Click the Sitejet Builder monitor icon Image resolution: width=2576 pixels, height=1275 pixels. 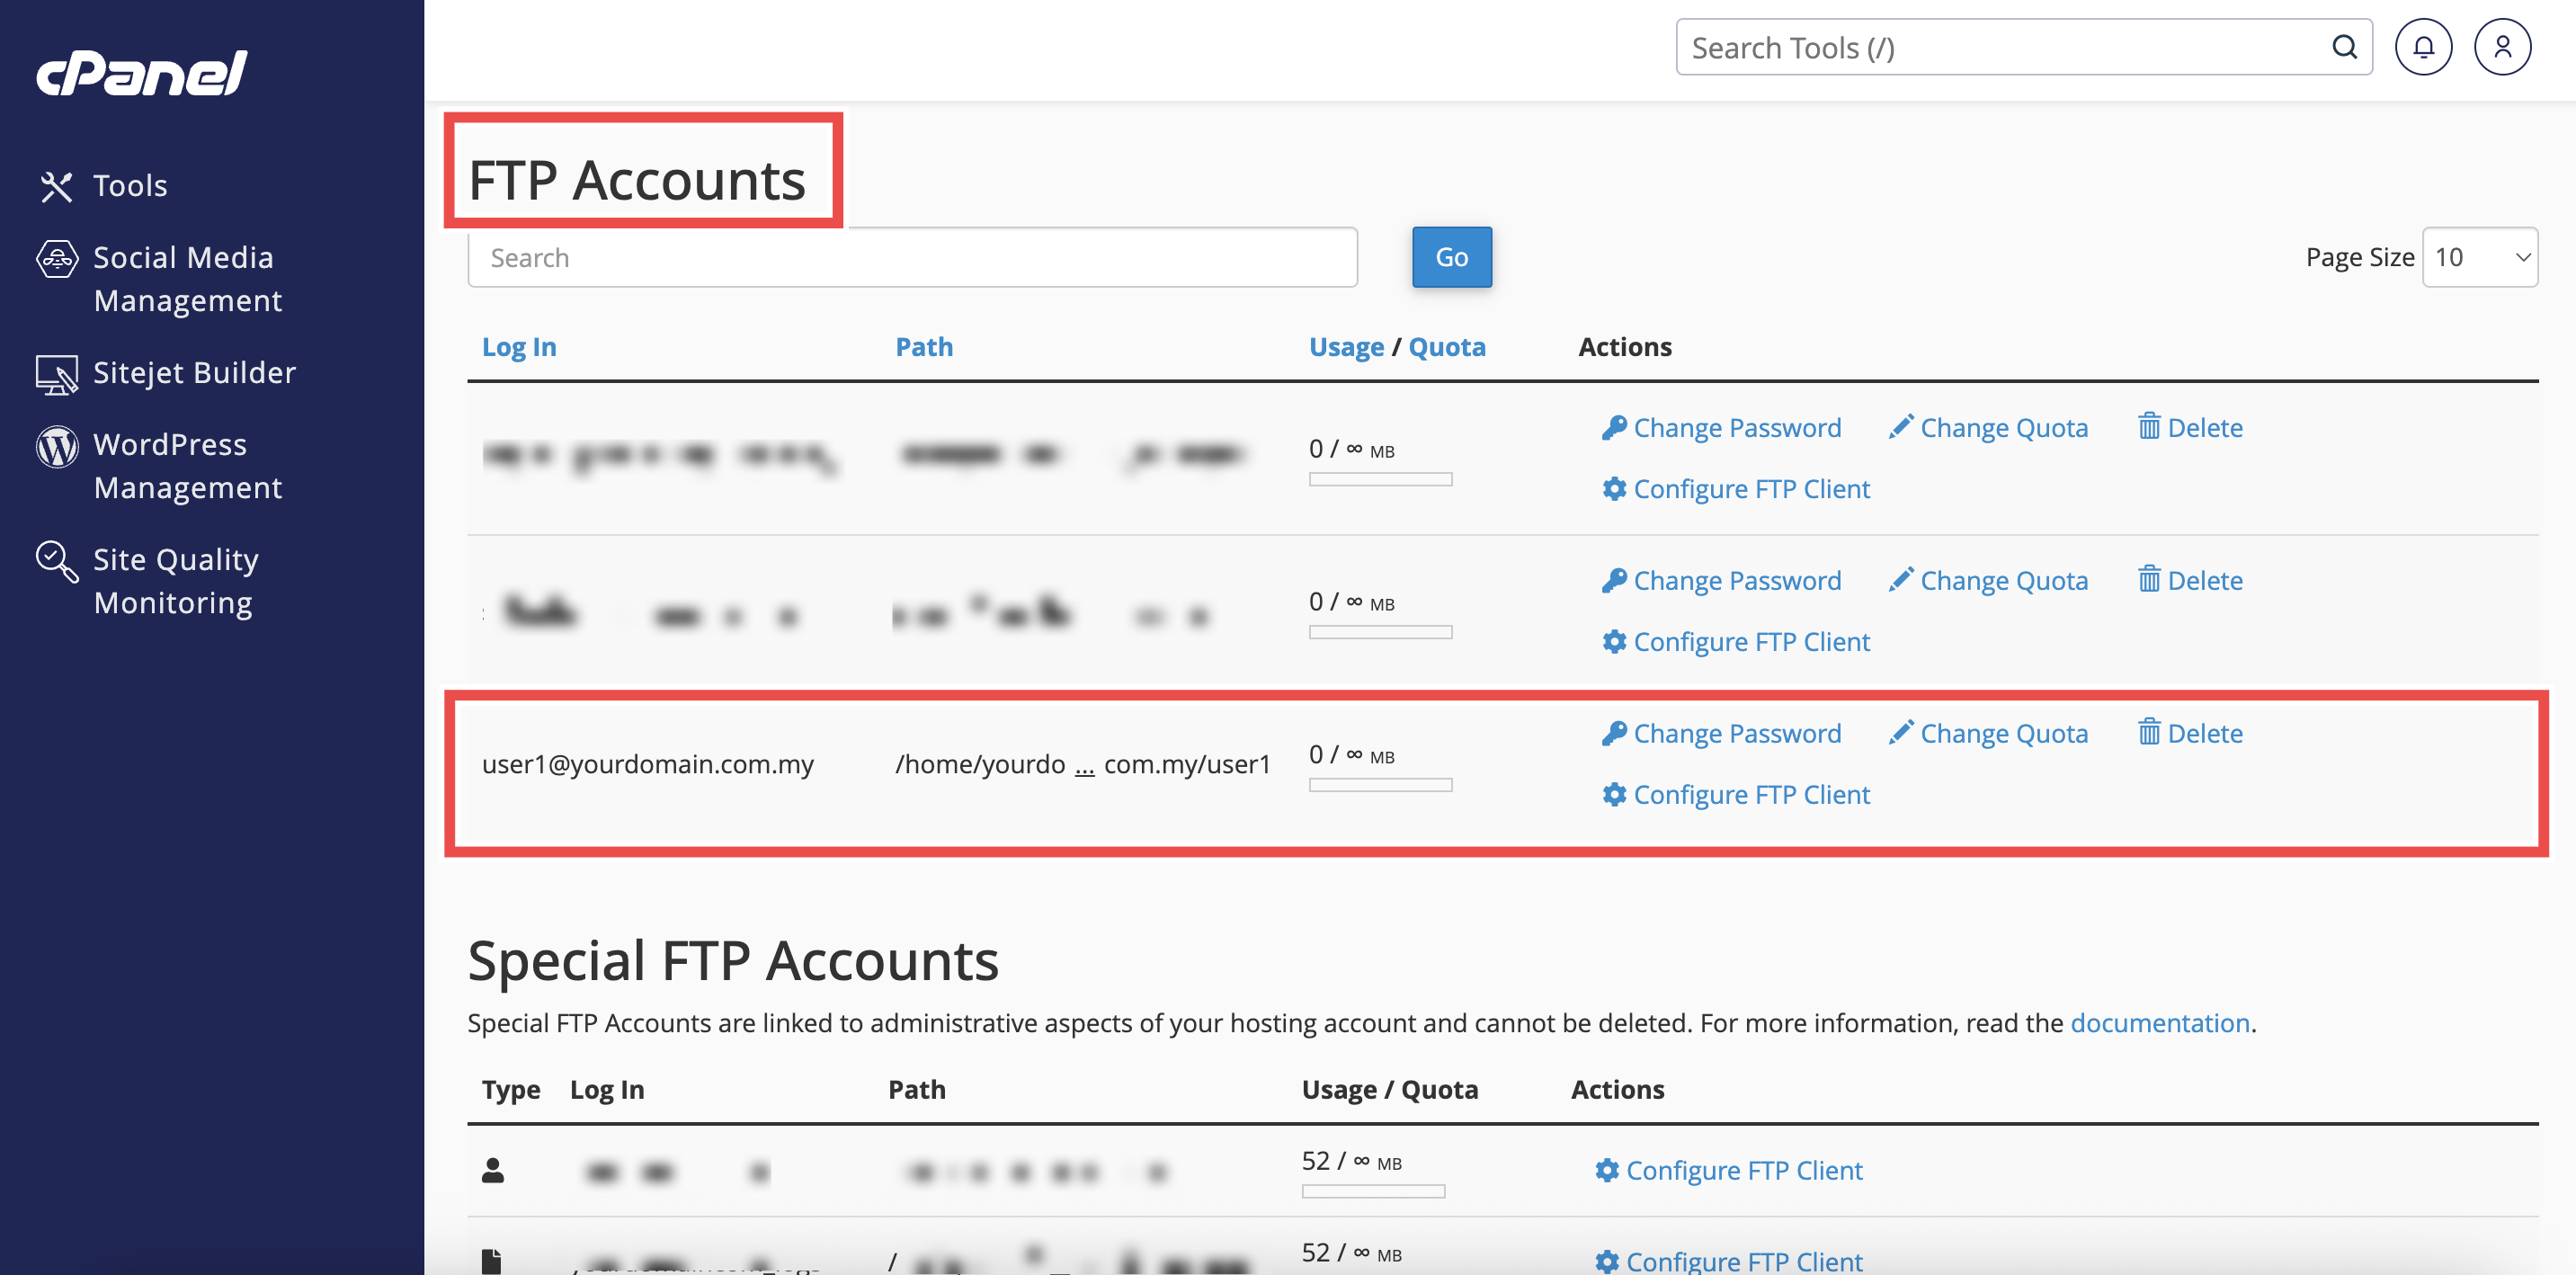[x=57, y=374]
